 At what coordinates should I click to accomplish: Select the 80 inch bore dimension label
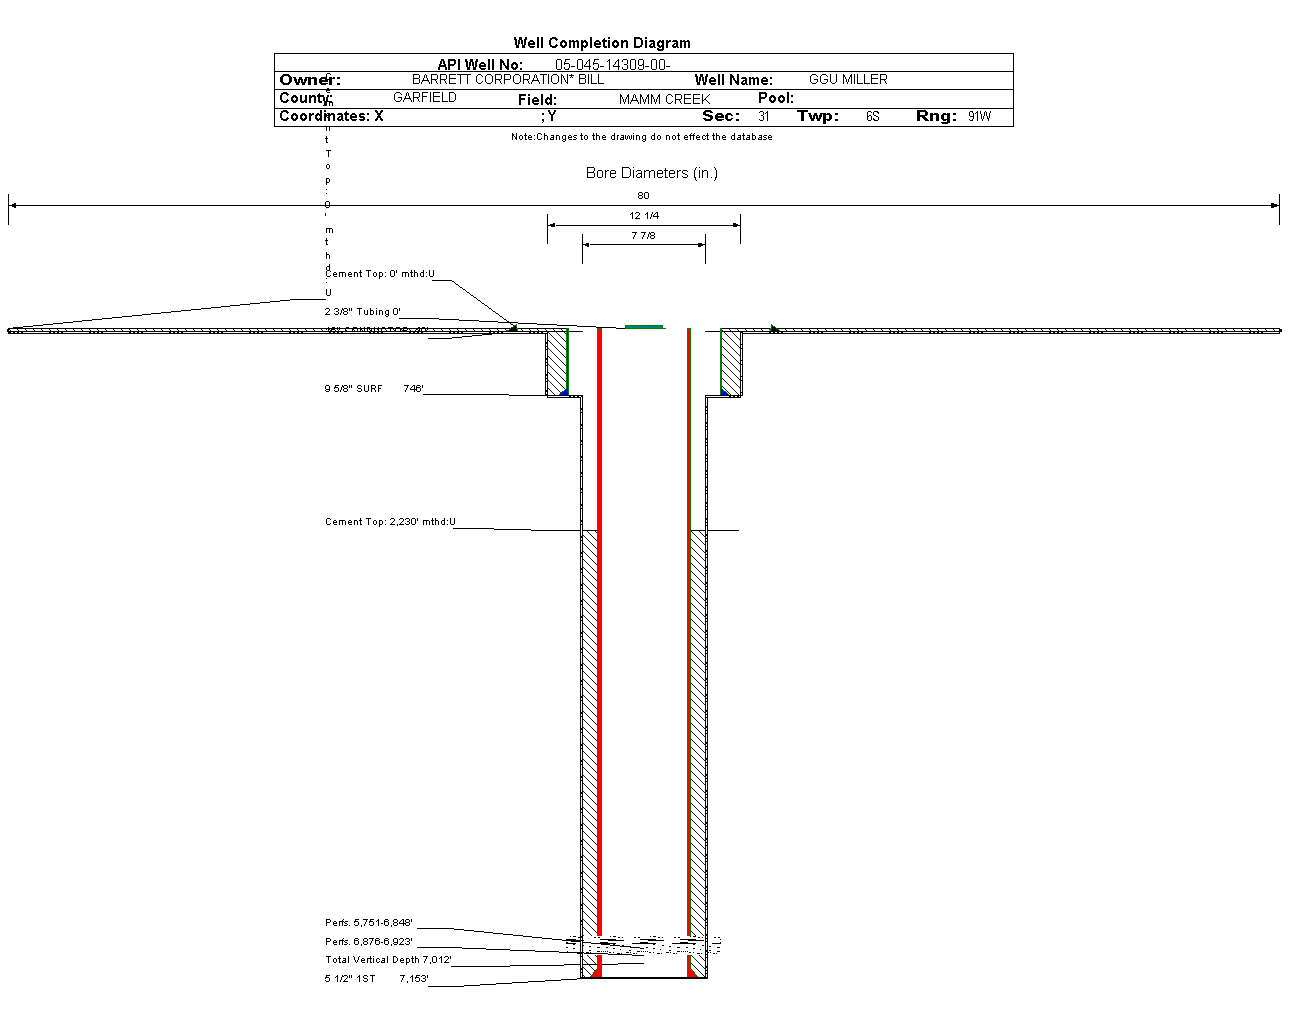(x=643, y=196)
